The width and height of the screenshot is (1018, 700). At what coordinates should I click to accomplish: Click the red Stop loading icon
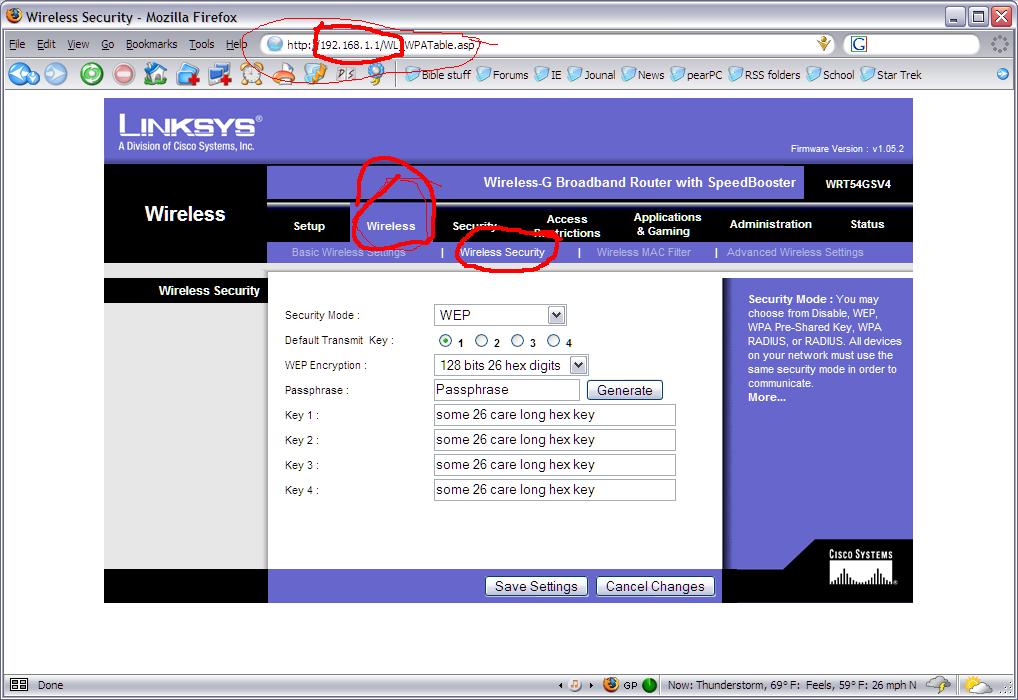tap(123, 74)
